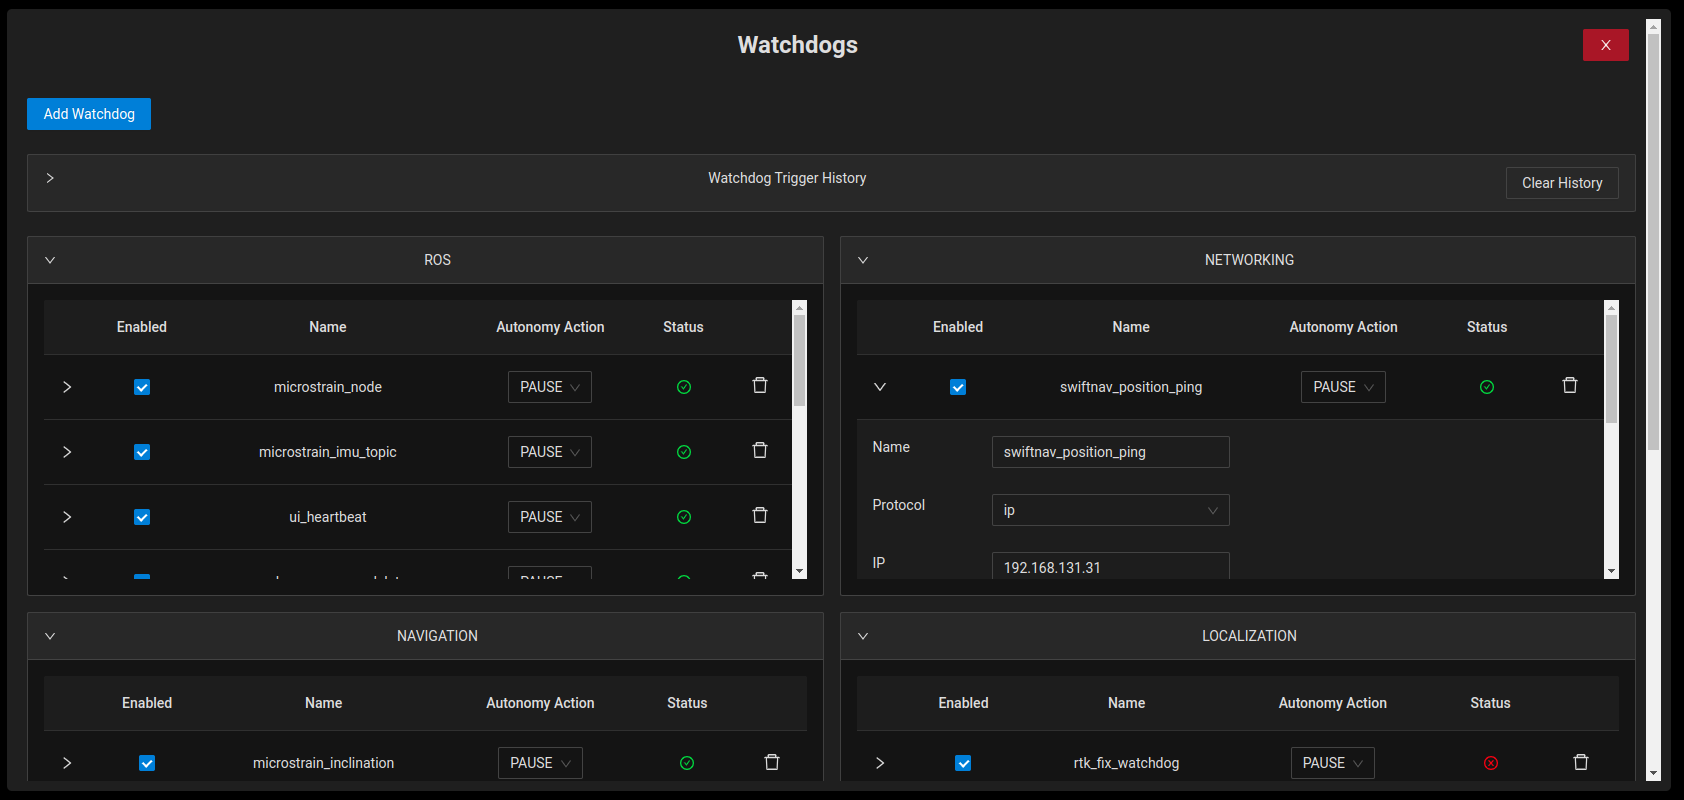Screen dimensions: 1684x800
Task: Collapse the ROS section header
Action: pos(50,260)
